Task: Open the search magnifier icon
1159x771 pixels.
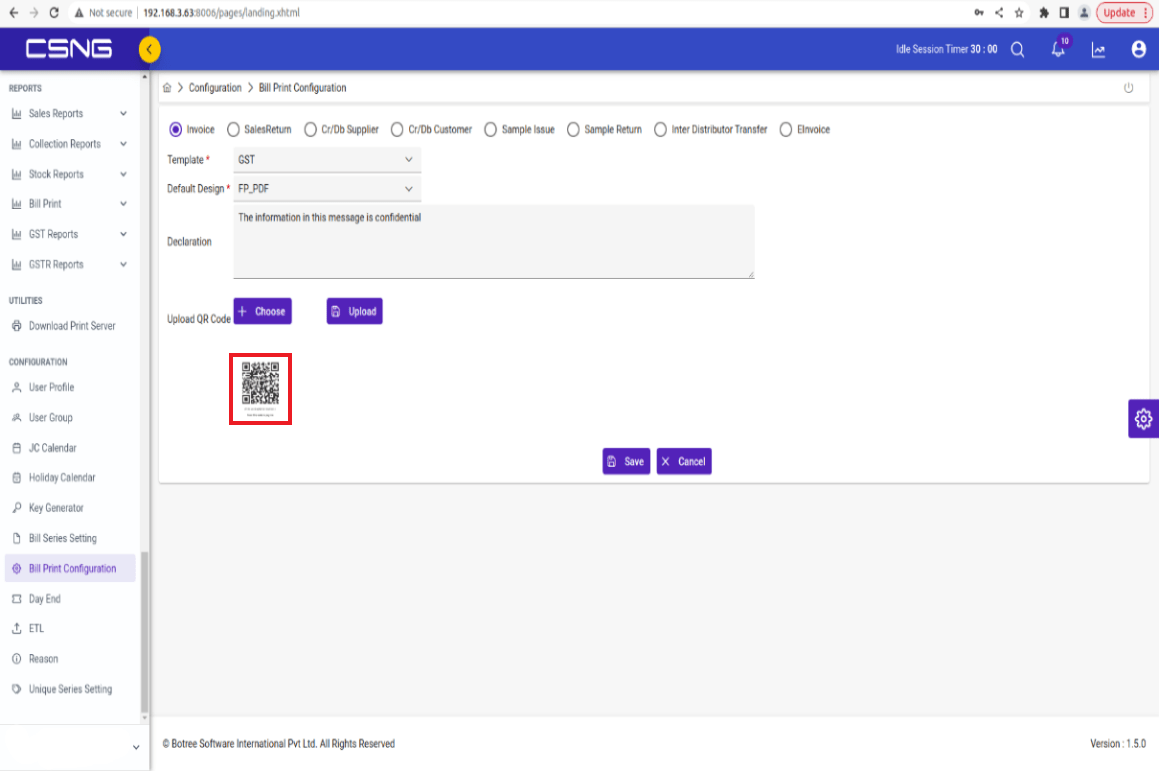Action: click(1018, 50)
